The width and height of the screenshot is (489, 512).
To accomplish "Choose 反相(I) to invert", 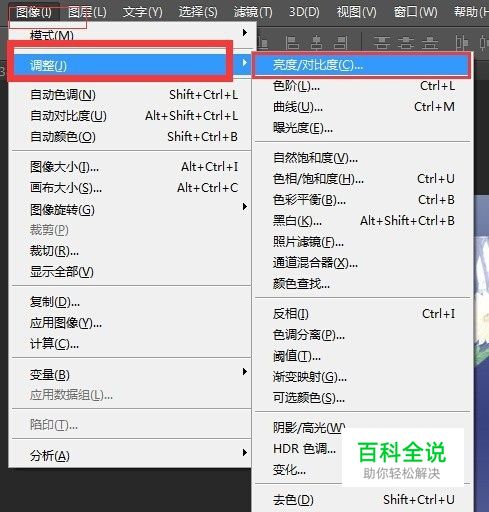I will 362,314.
